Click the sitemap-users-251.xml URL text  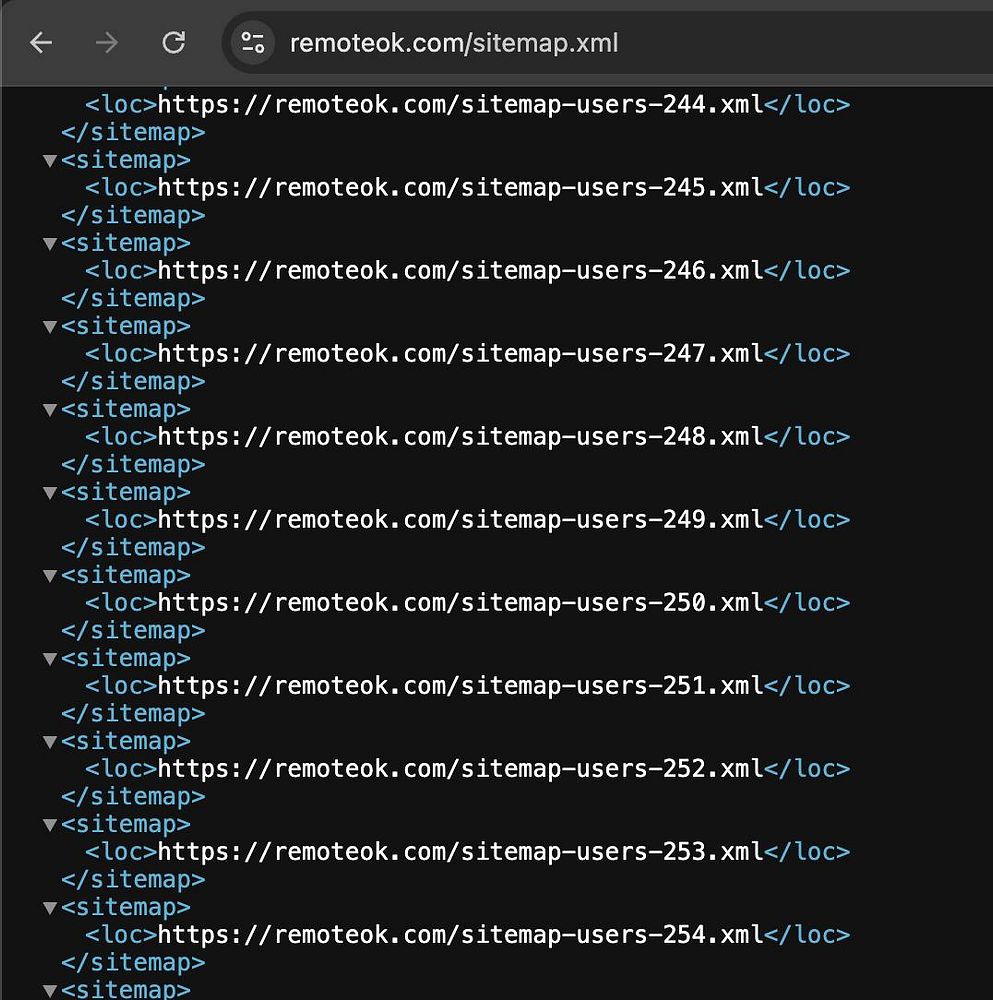pyautogui.click(x=460, y=686)
